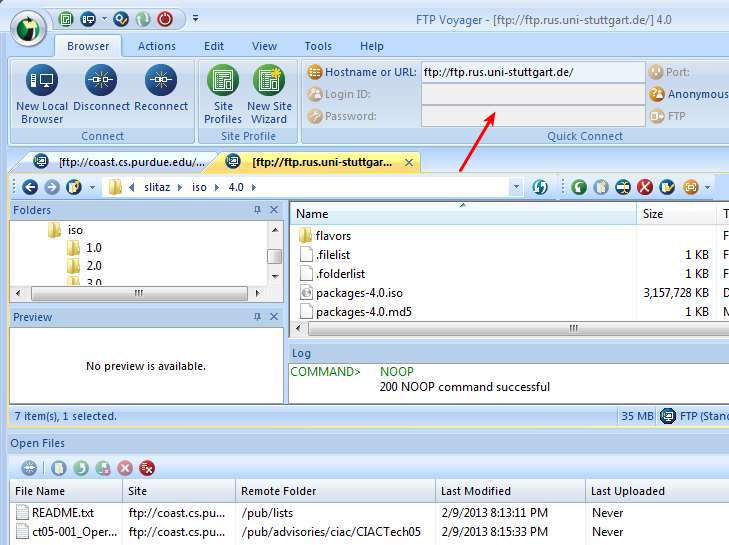Image resolution: width=729 pixels, height=545 pixels.
Task: Click the Folders tree horizontal scrollbar
Action: pos(139,293)
